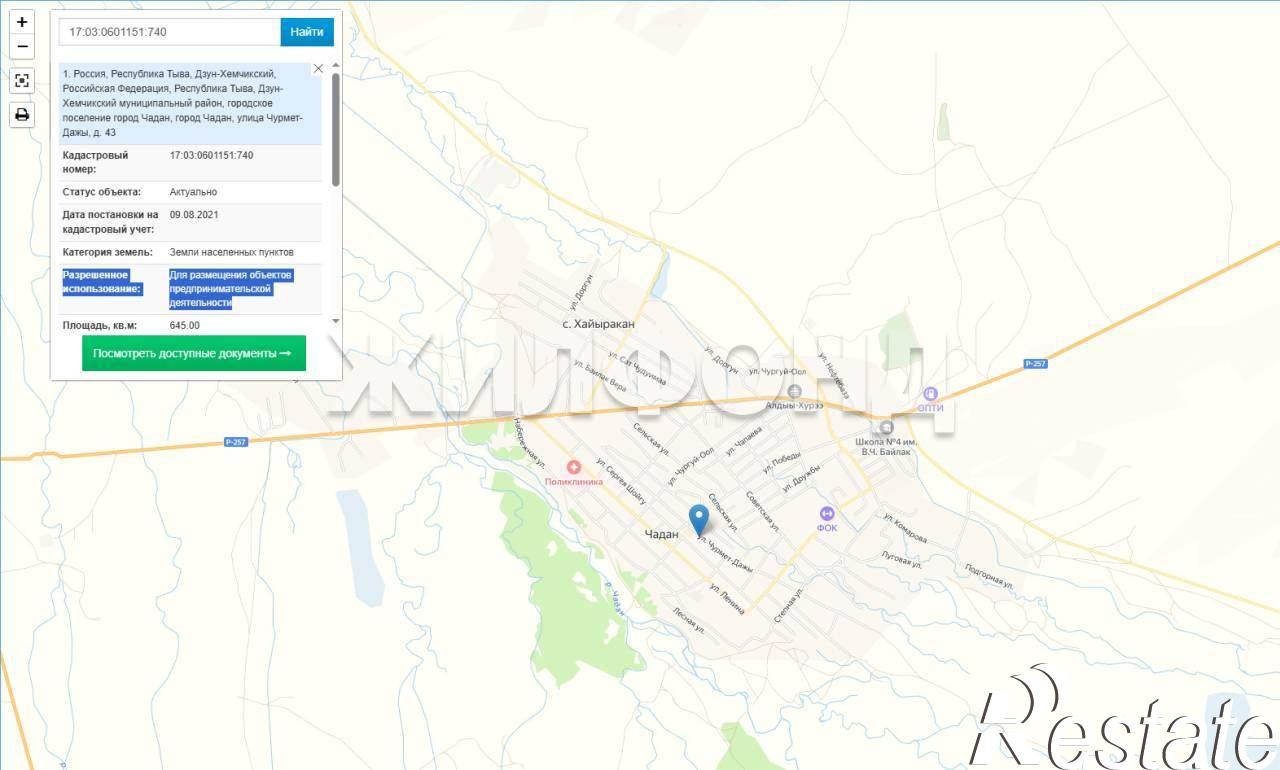Click the ул. Дружбы street label

click(802, 478)
